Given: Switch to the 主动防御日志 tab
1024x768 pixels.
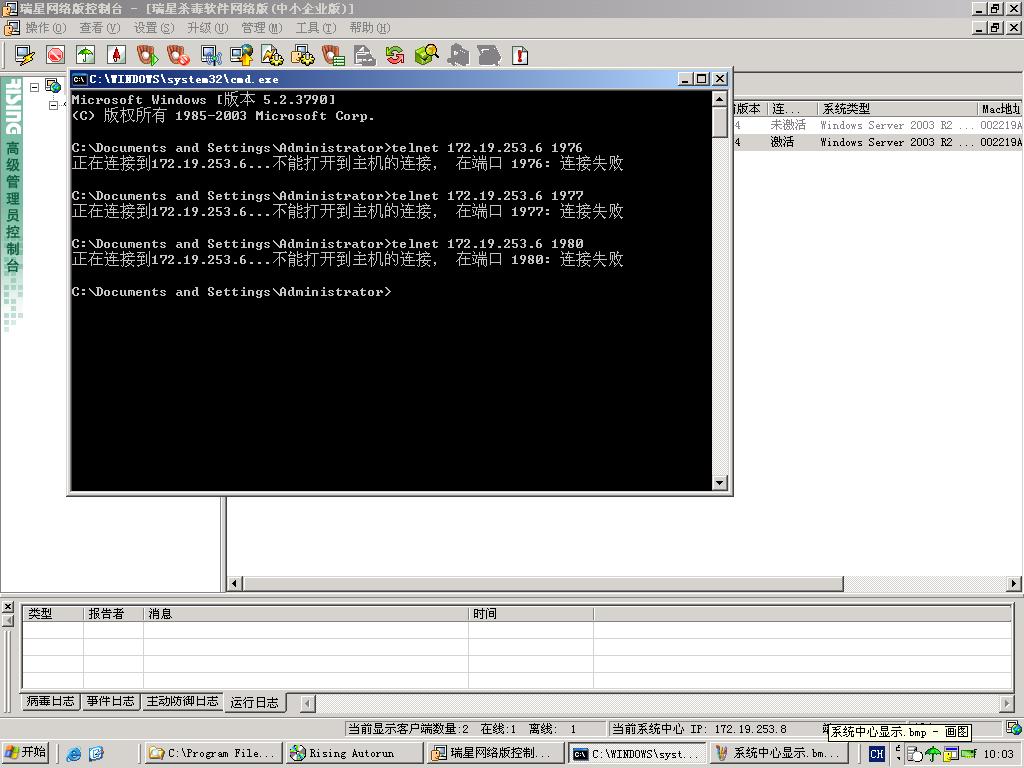Looking at the screenshot, I should pyautogui.click(x=182, y=701).
